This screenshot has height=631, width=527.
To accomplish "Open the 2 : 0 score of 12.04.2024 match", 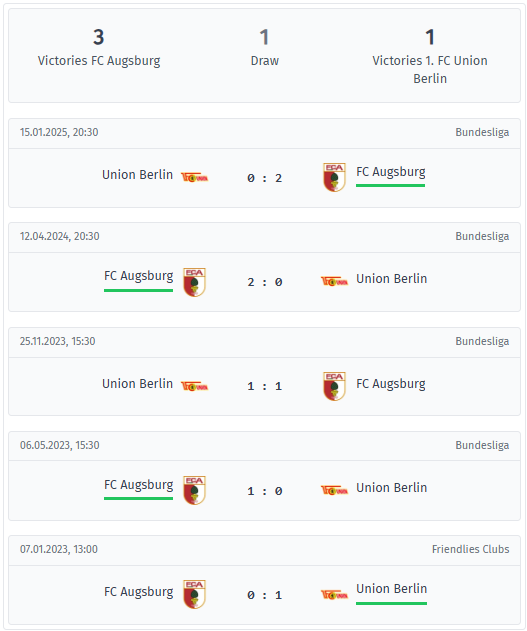I will (x=264, y=282).
